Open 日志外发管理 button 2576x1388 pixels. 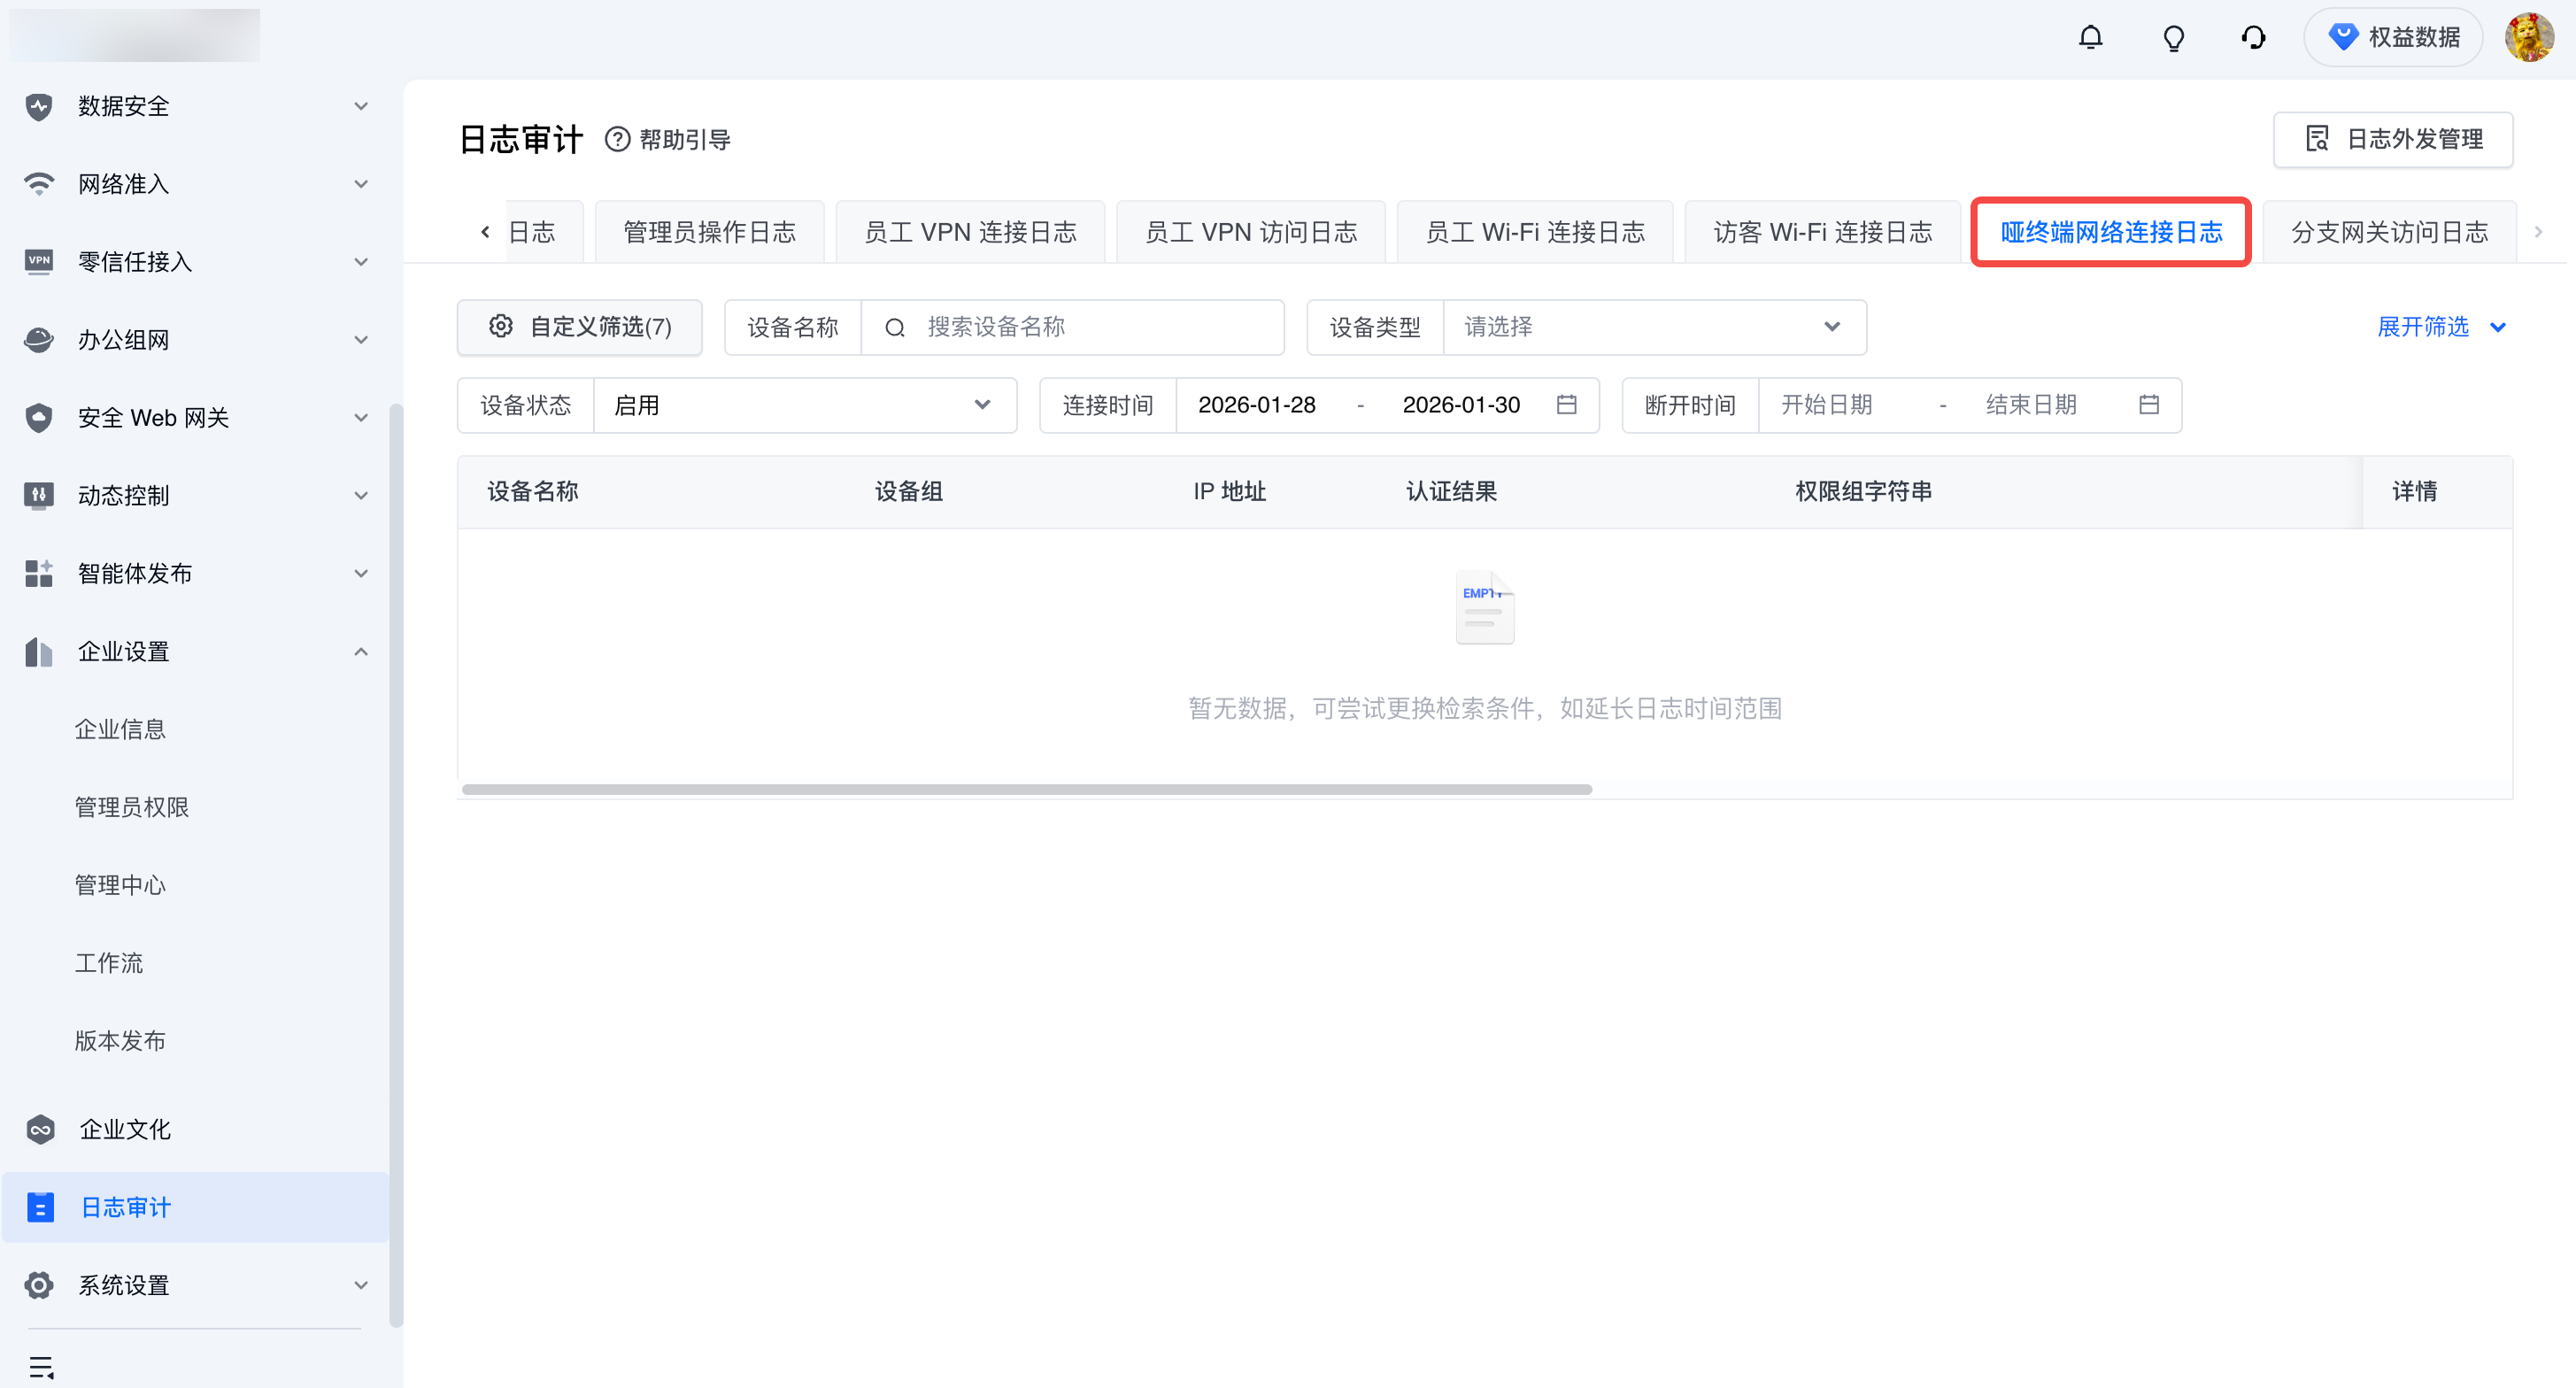(x=2393, y=139)
